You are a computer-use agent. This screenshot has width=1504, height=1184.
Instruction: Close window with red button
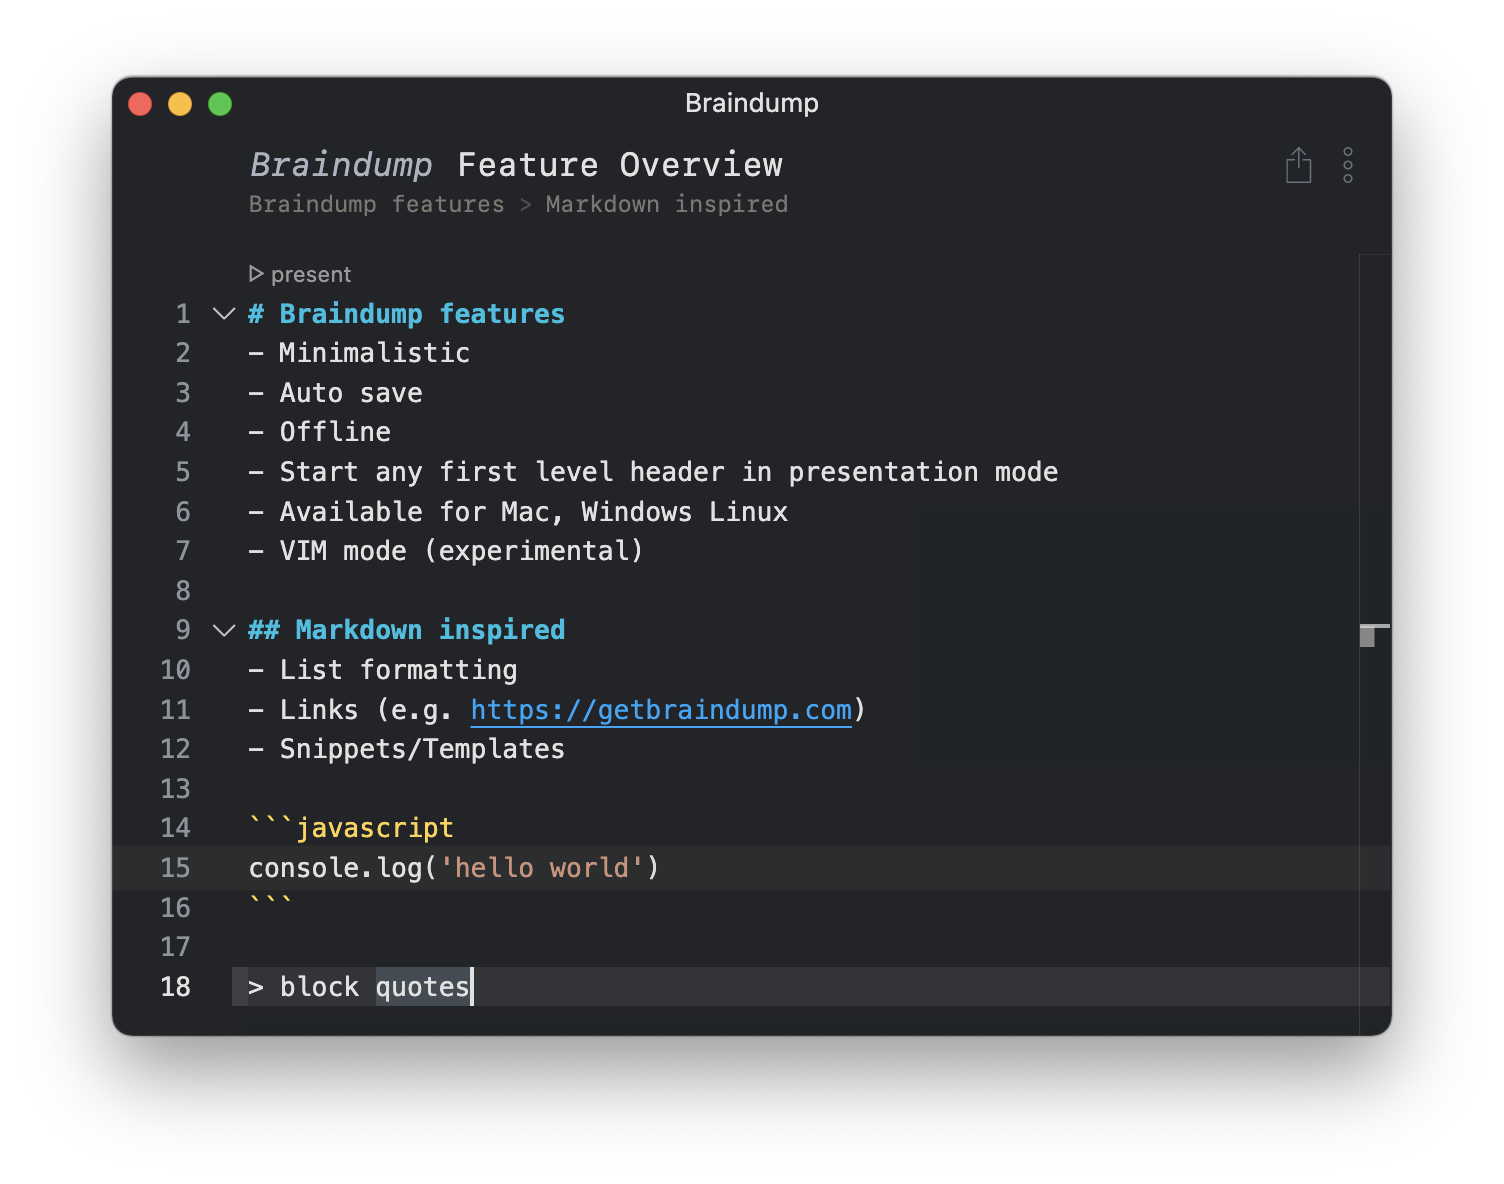pyautogui.click(x=140, y=104)
